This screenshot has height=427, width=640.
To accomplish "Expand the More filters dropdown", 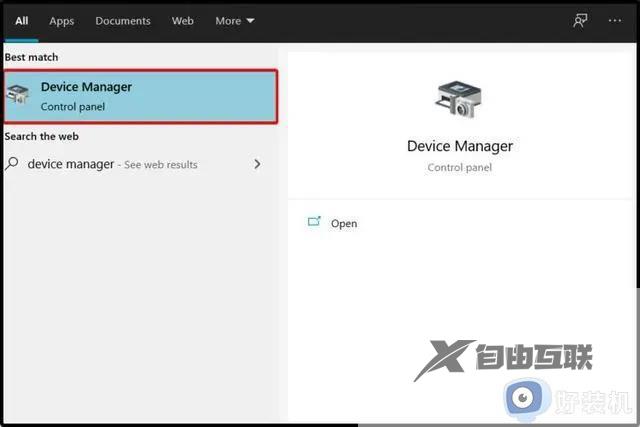I will 235,21.
